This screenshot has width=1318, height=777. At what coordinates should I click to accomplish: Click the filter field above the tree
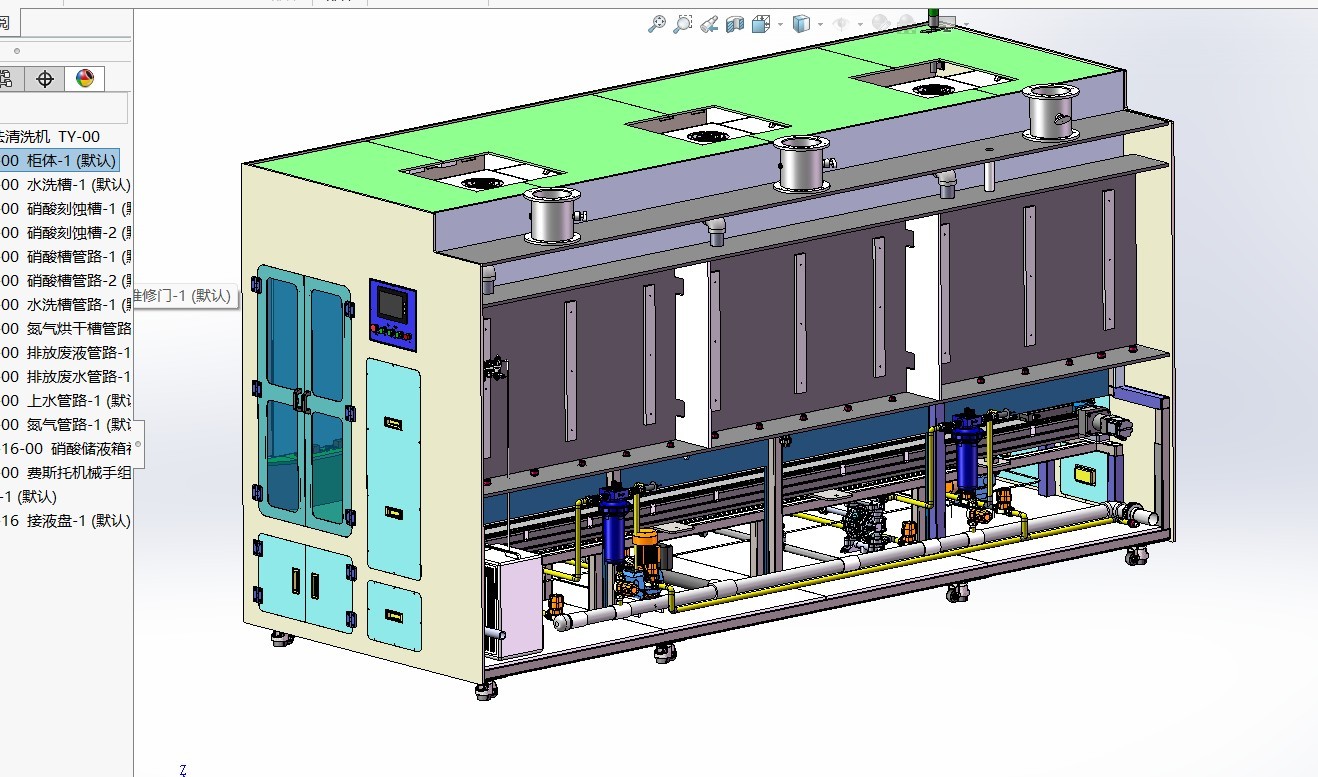[64, 108]
